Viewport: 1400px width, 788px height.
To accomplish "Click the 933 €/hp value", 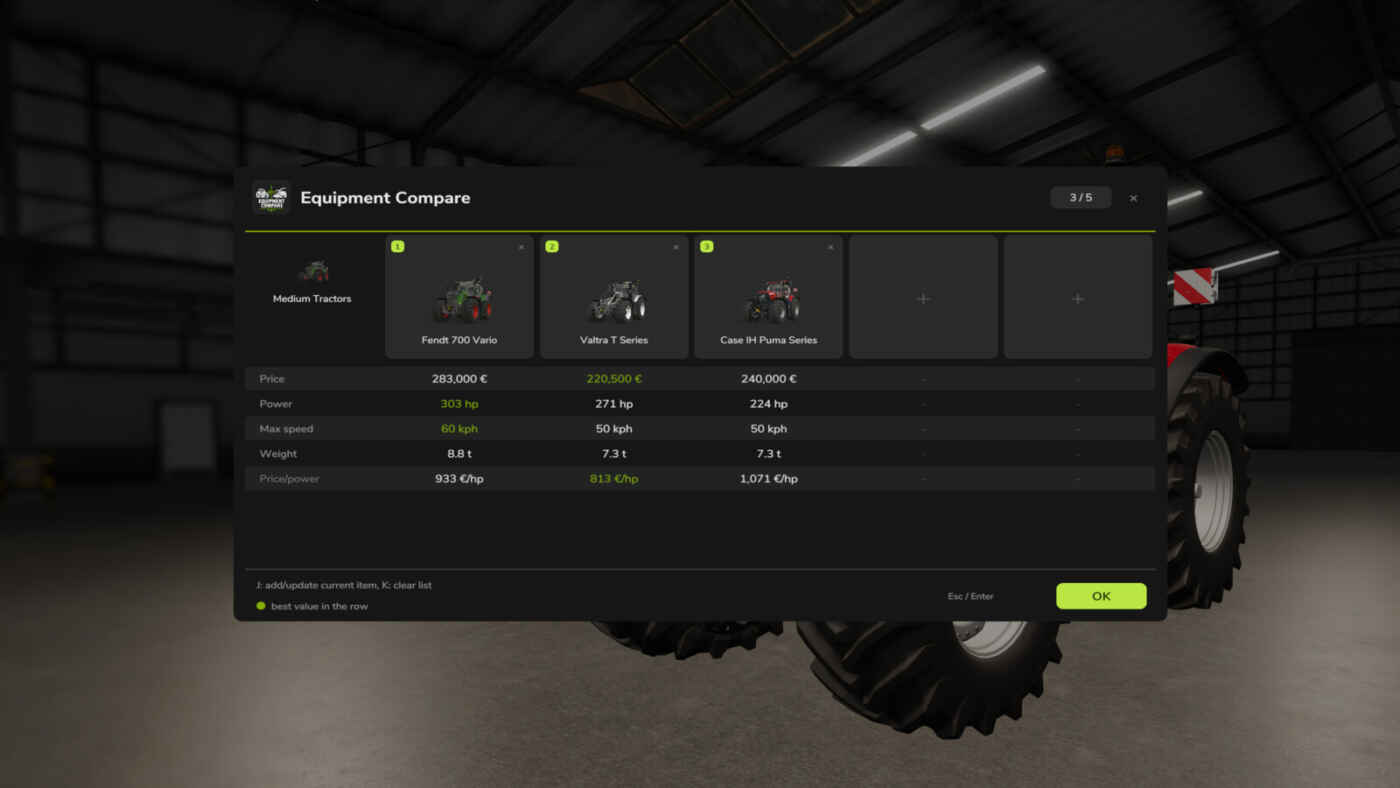I will click(459, 479).
